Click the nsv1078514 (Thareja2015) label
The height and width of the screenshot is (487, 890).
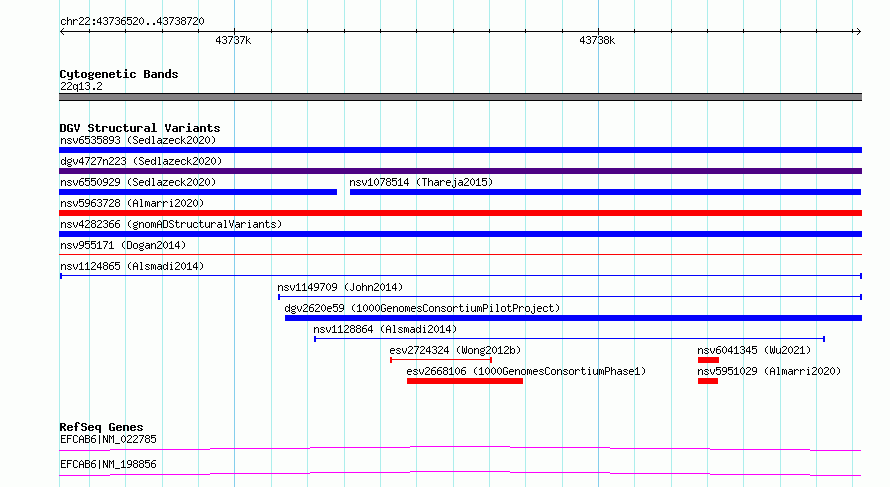[421, 182]
